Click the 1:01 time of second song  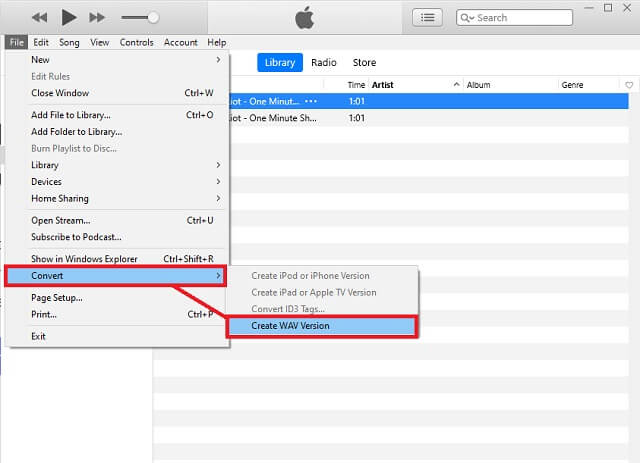click(356, 118)
